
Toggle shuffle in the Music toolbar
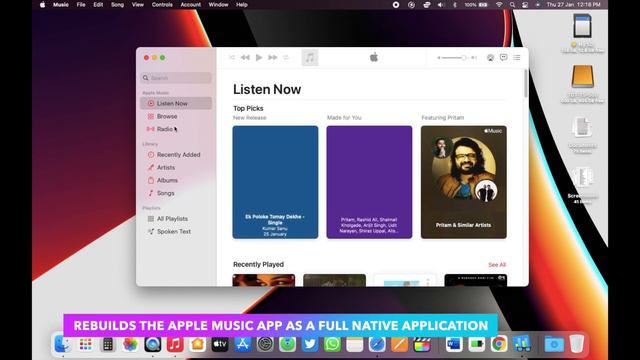pyautogui.click(x=232, y=58)
